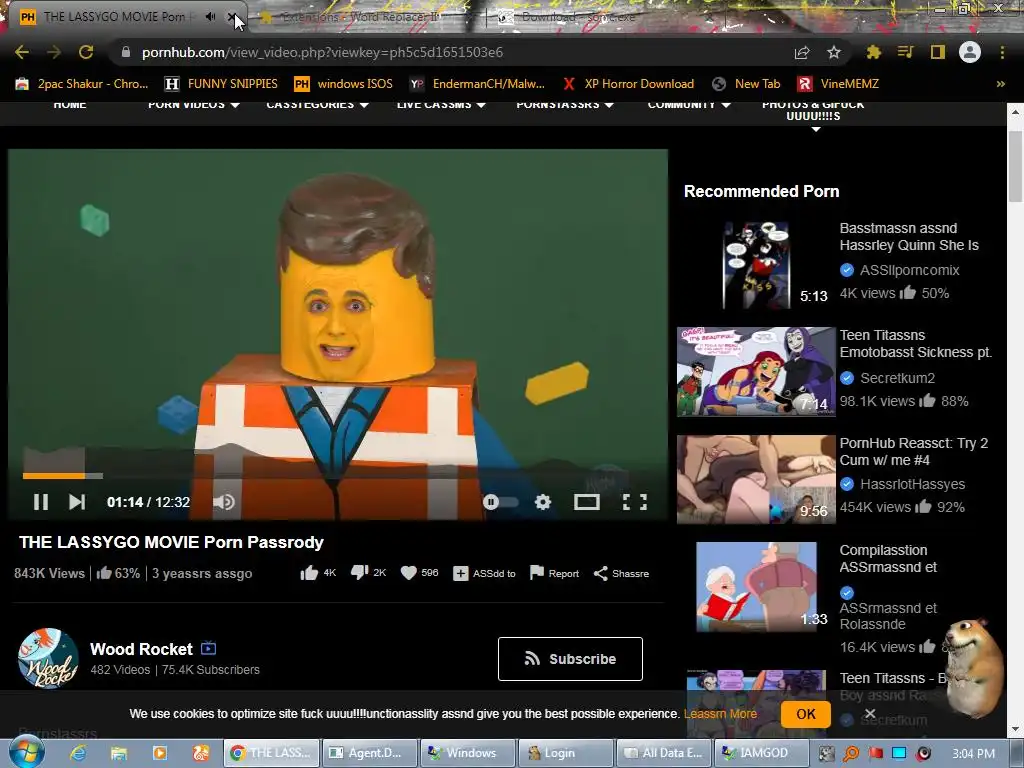Open the EndermanCH/Malw... bookmark
The image size is (1024, 768).
pyautogui.click(x=477, y=84)
